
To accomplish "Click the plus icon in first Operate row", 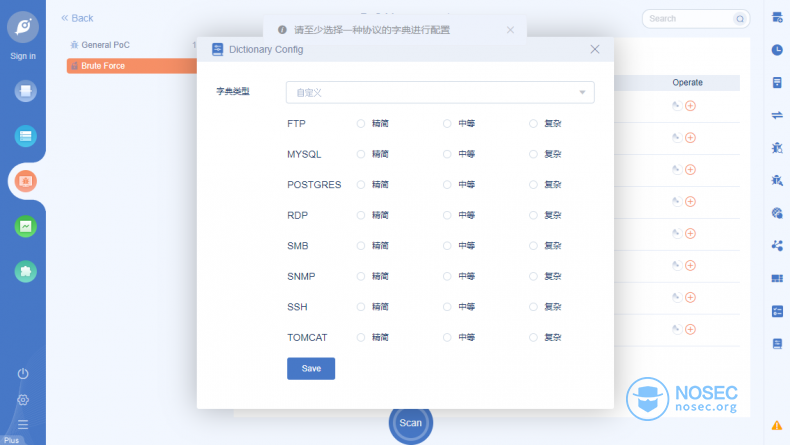I will (x=690, y=106).
